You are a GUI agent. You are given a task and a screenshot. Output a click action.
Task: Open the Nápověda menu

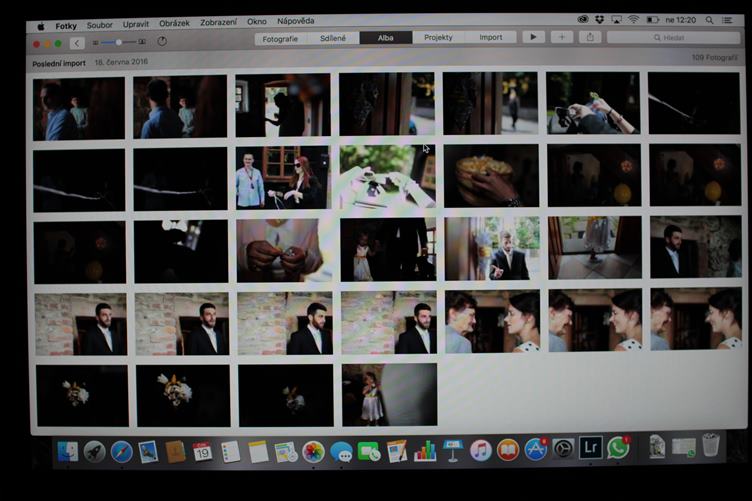click(x=295, y=21)
